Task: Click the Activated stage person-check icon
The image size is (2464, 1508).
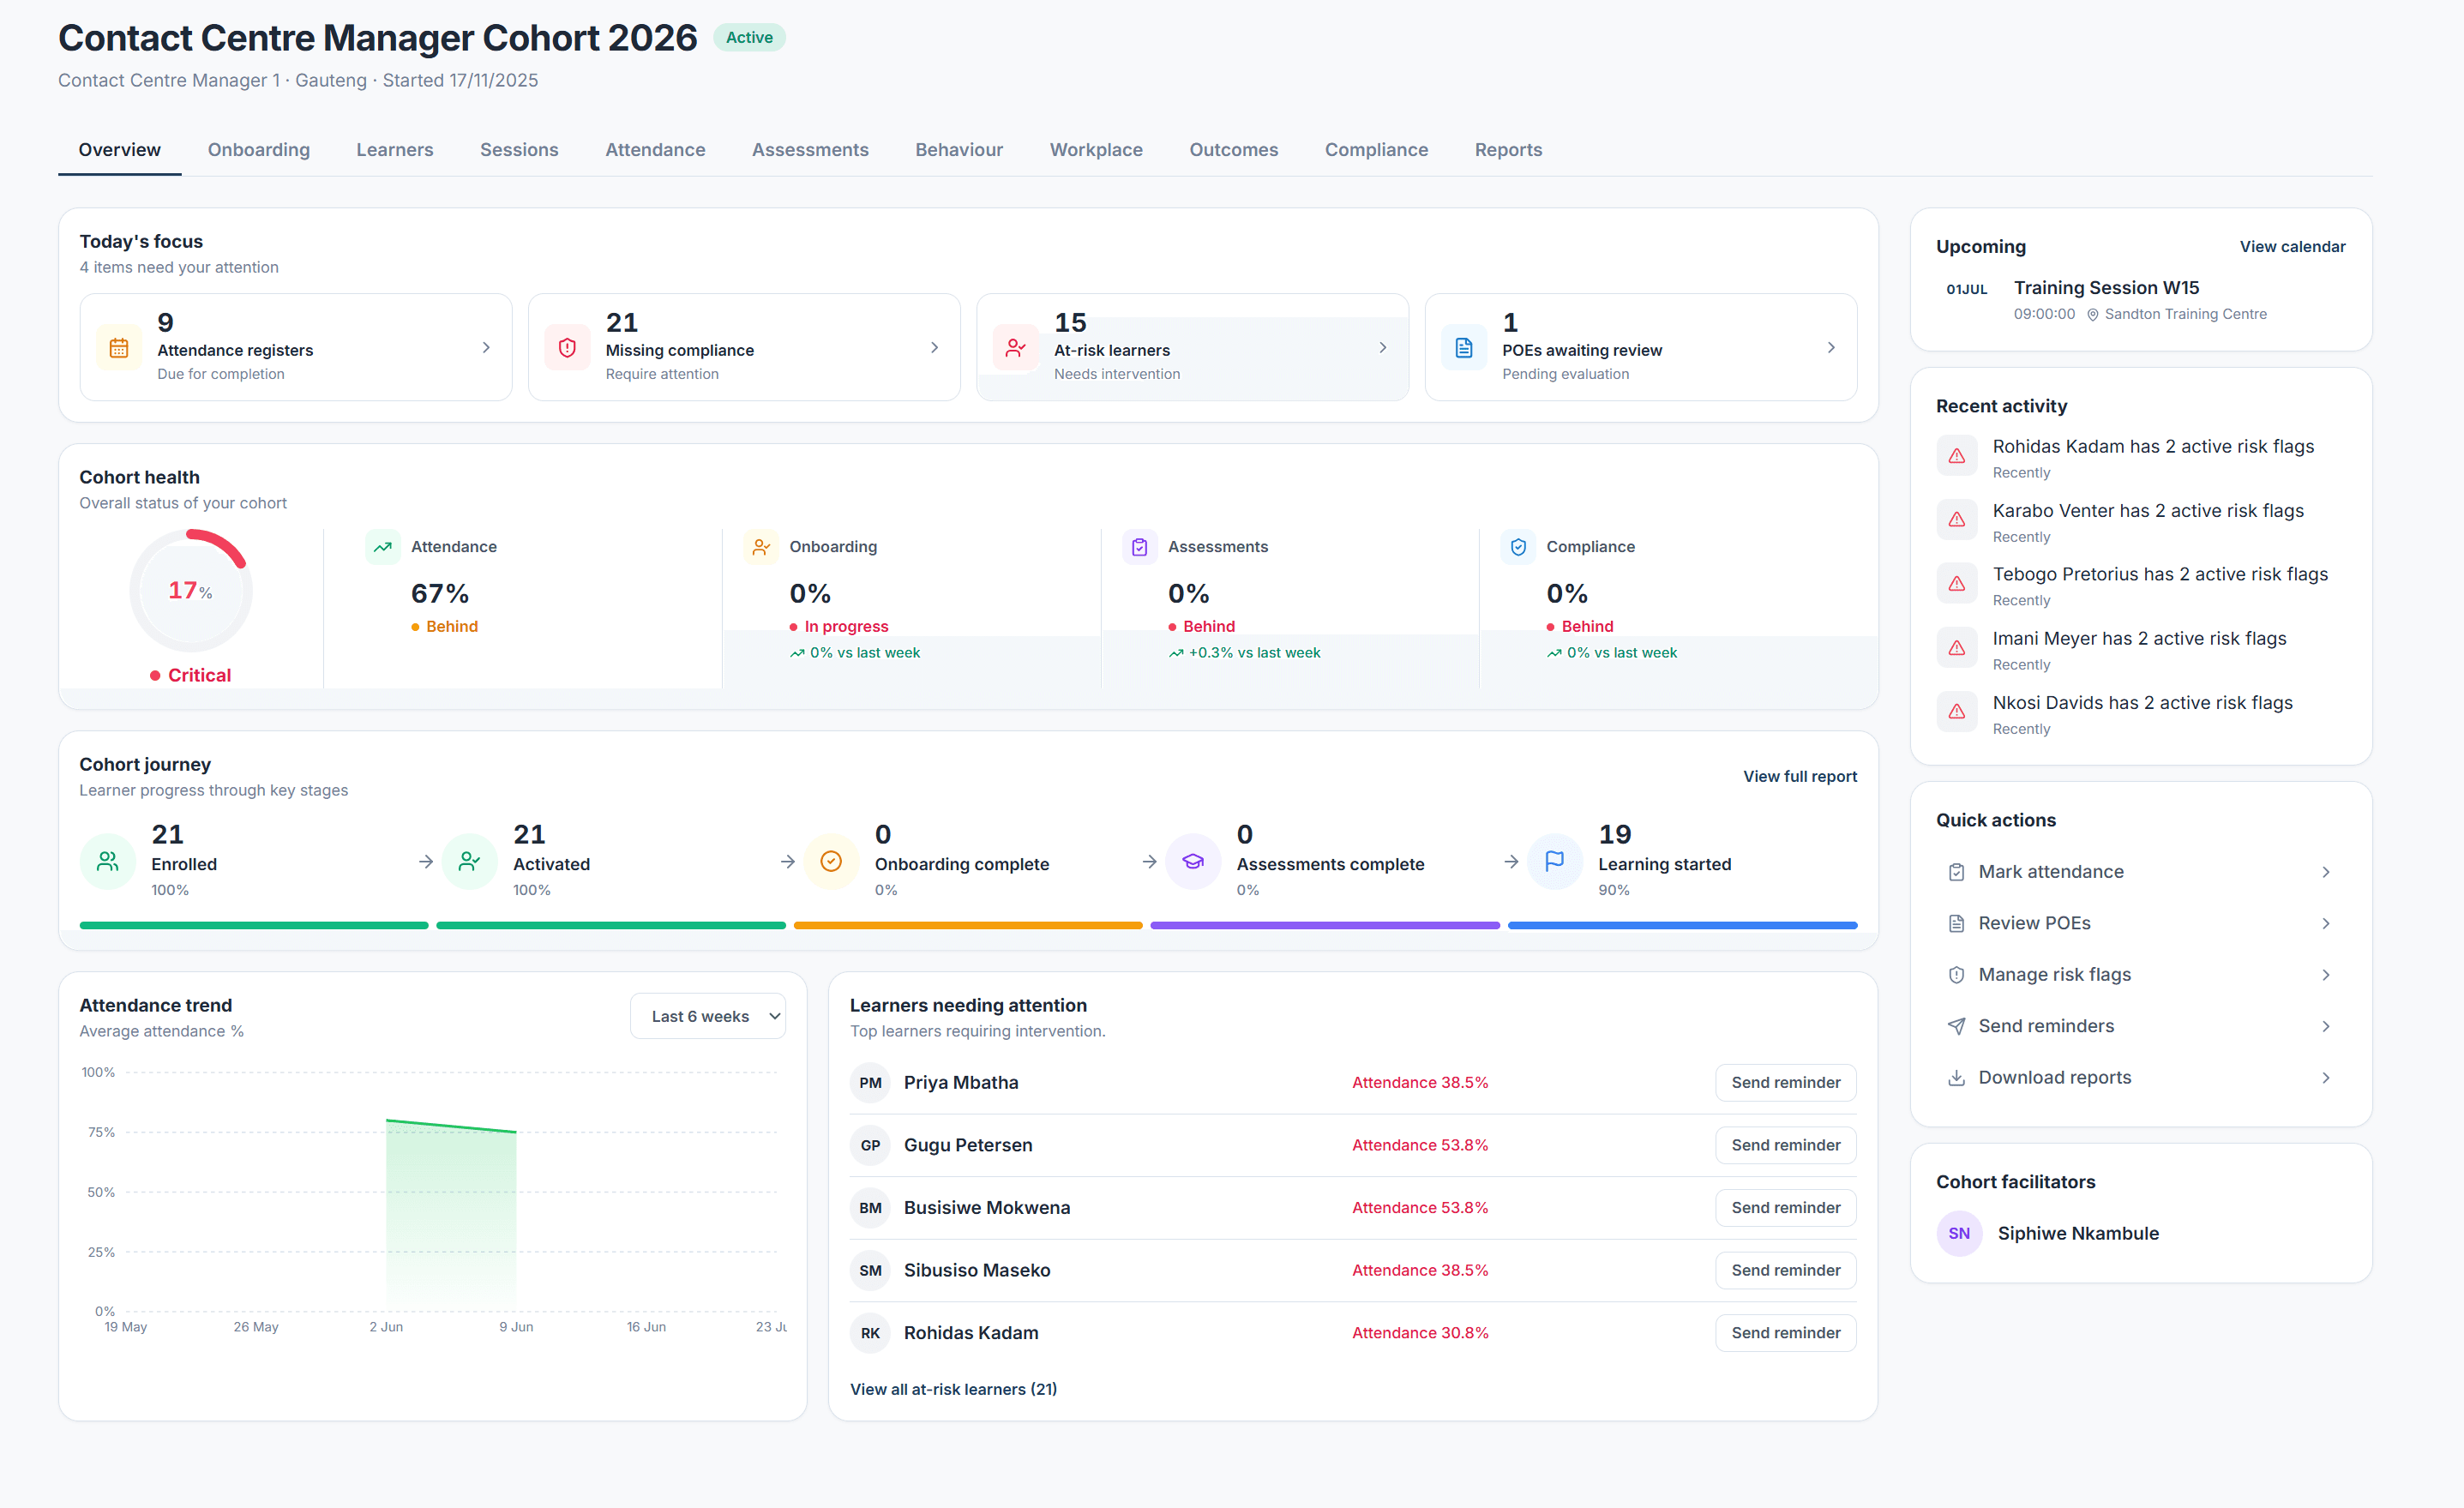Action: 470,861
